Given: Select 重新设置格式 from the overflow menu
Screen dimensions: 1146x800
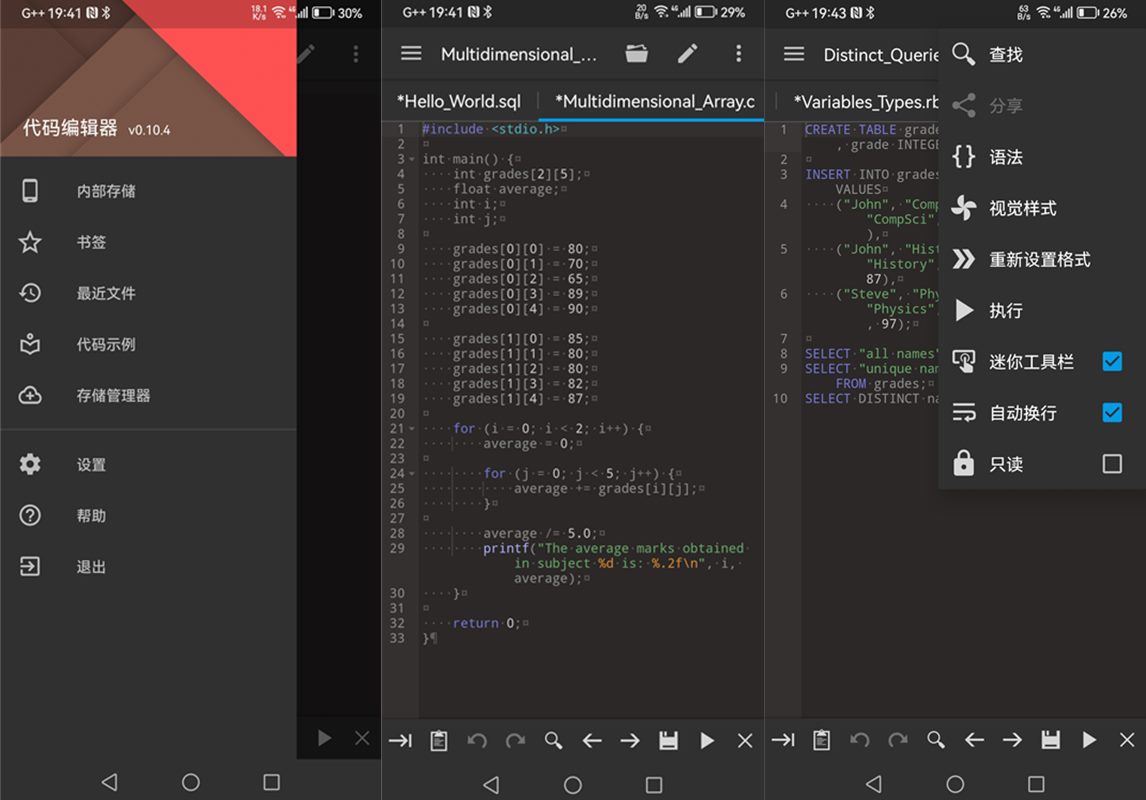Looking at the screenshot, I should [1039, 259].
